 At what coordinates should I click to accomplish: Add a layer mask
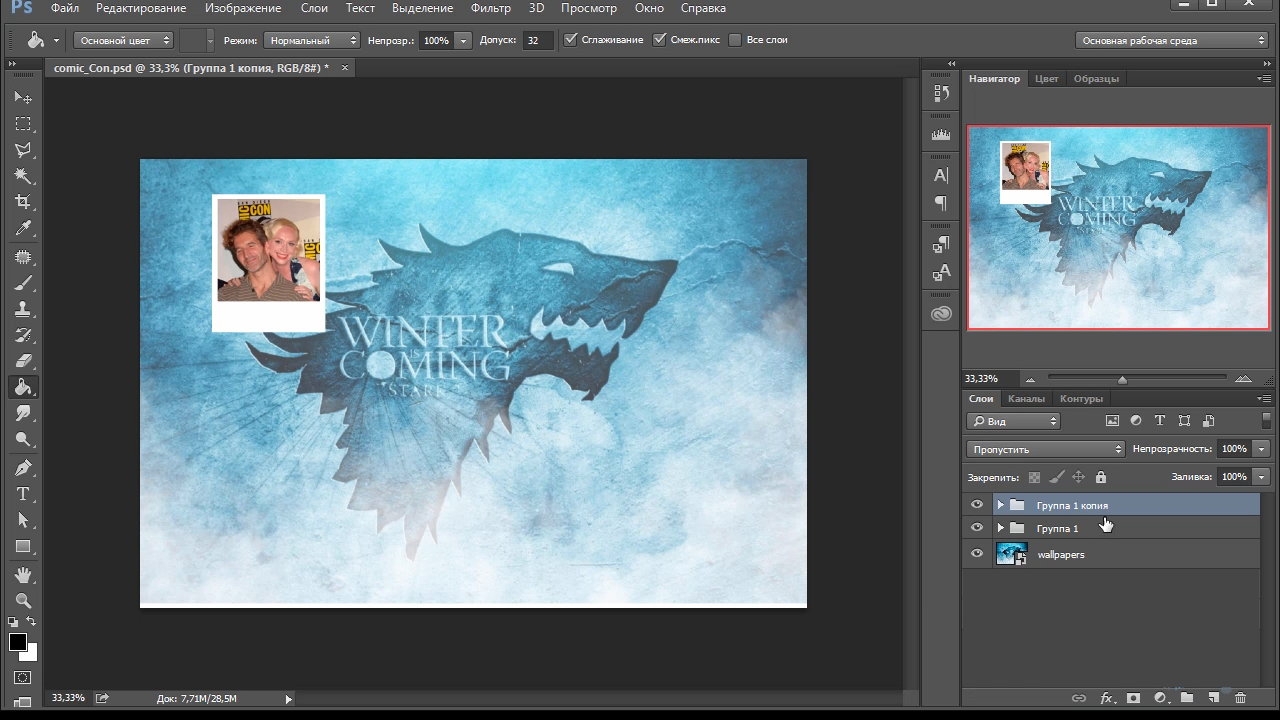click(x=1133, y=698)
